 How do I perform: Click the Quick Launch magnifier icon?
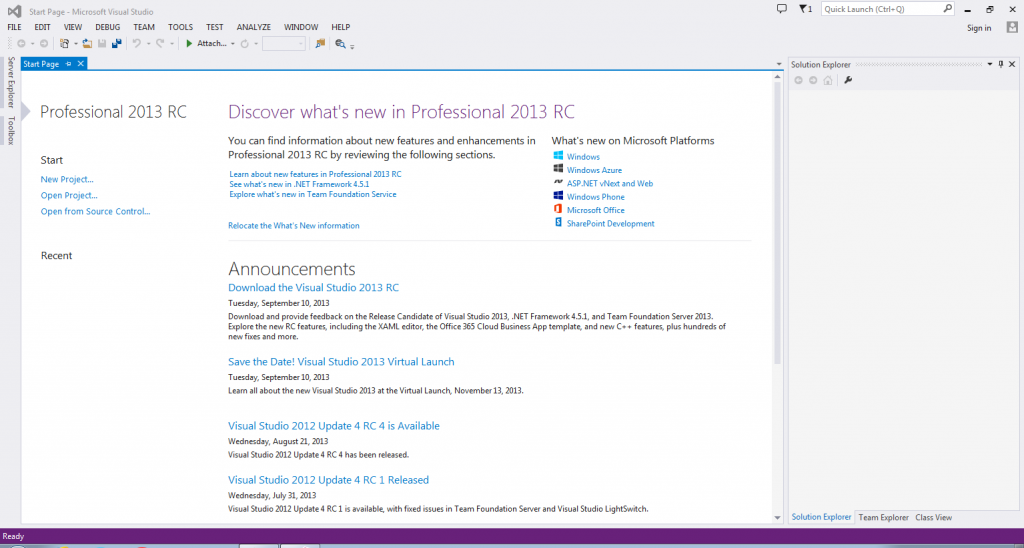(x=948, y=9)
